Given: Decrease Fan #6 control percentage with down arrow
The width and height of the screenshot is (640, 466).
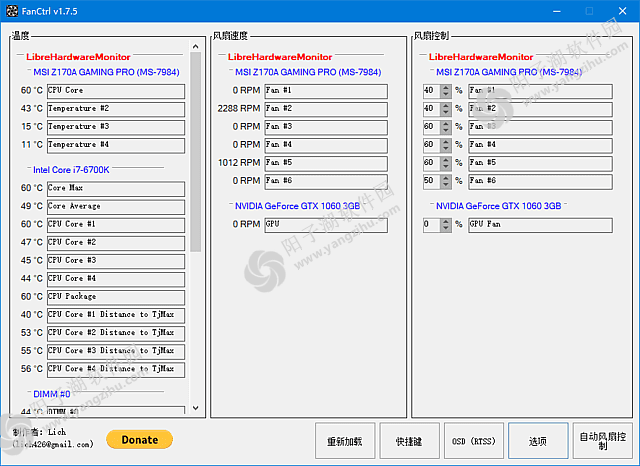Looking at the screenshot, I should point(446,184).
